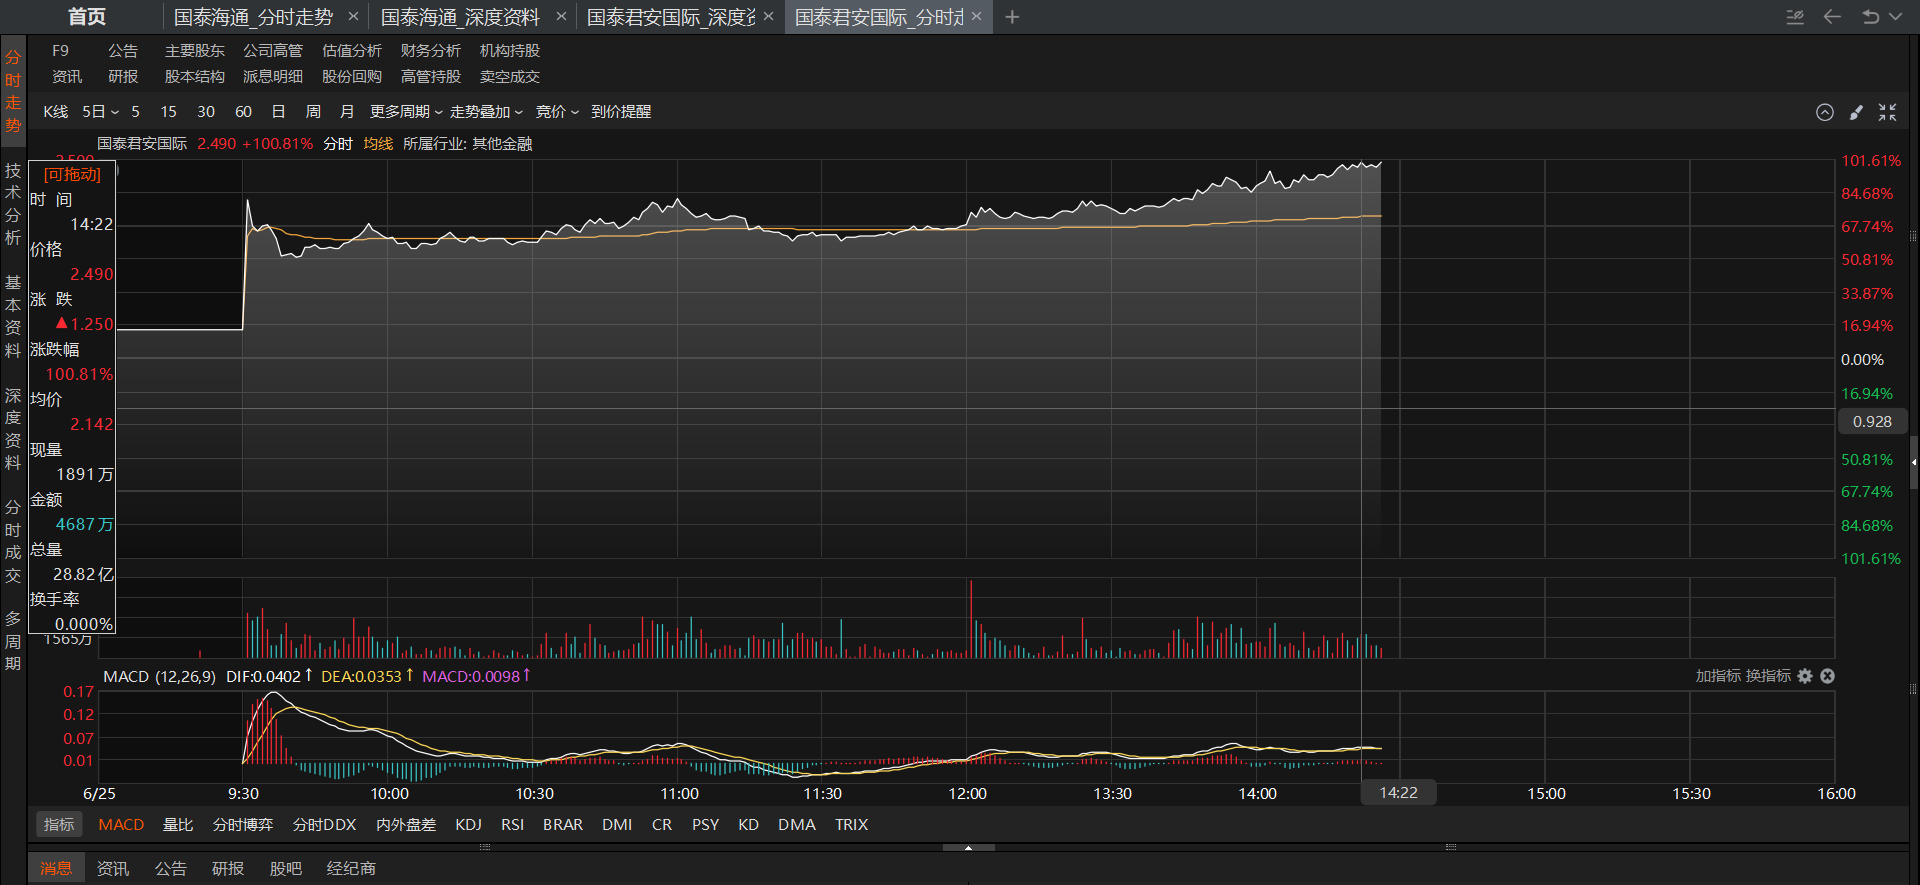1920x885 pixels.
Task: Select the RSI indicator tab
Action: [x=512, y=825]
